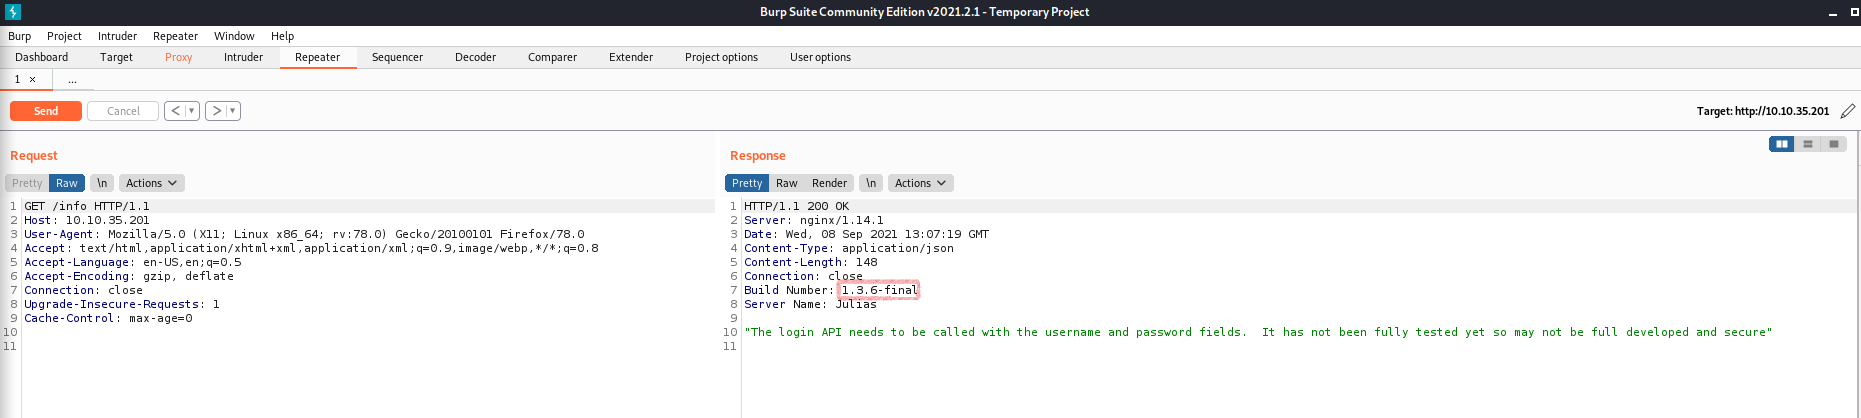Image resolution: width=1861 pixels, height=418 pixels.
Task: Open the Burp menu
Action: [20, 36]
